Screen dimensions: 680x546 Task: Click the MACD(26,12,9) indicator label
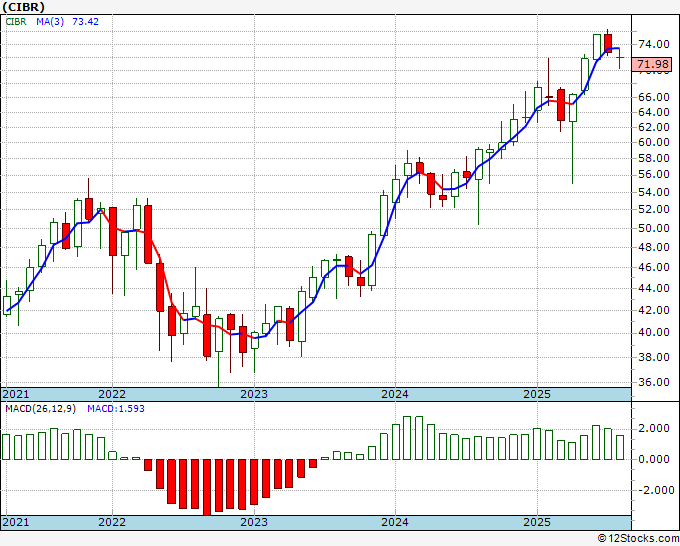[41, 409]
